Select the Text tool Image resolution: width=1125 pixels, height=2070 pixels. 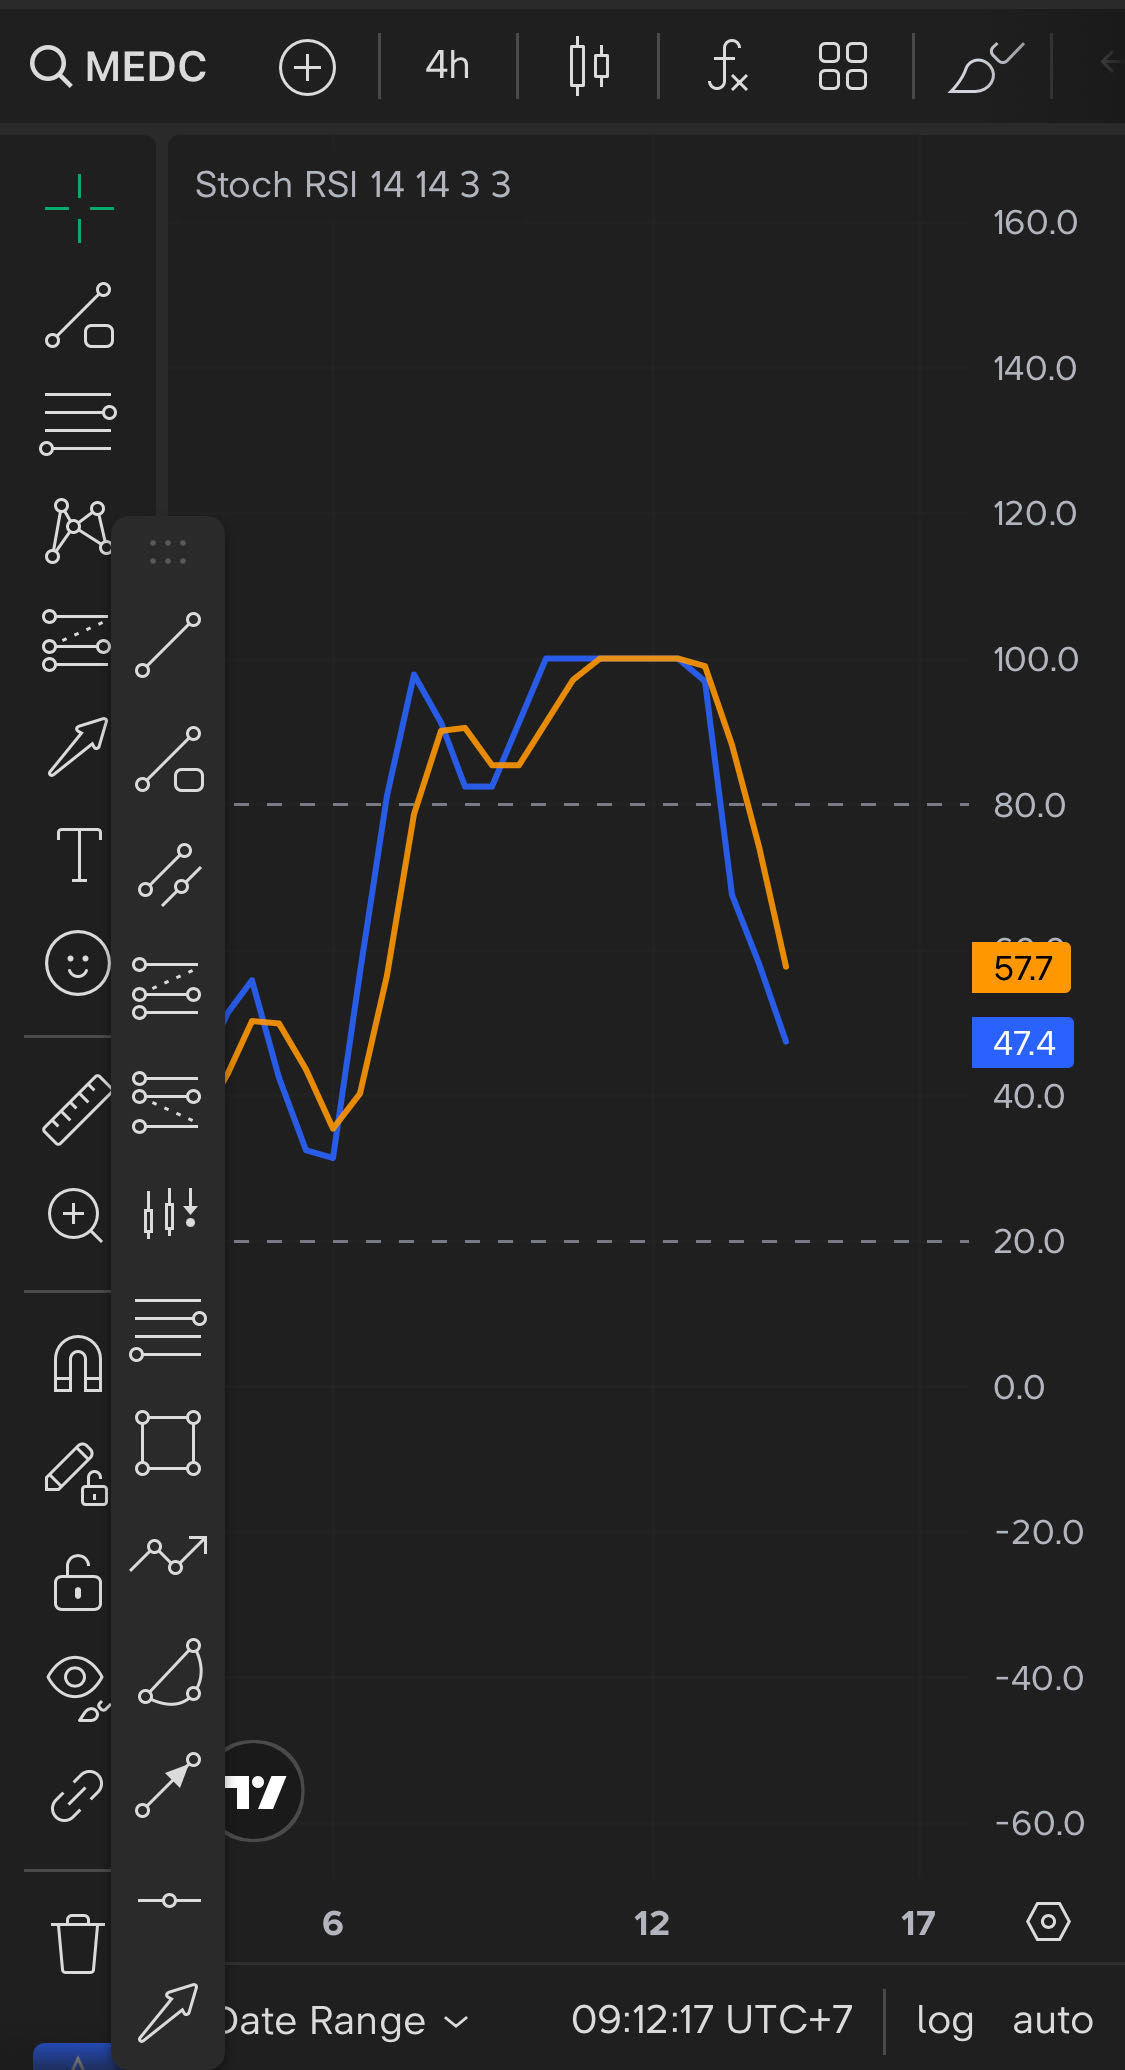[79, 855]
